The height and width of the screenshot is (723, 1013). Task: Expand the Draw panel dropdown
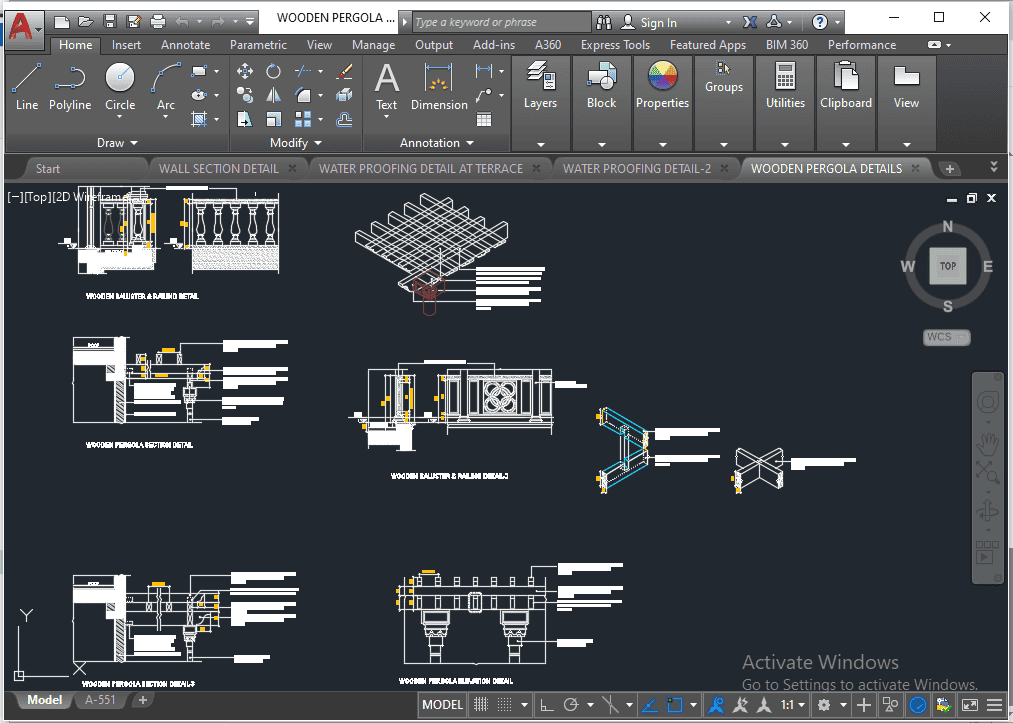(x=118, y=143)
